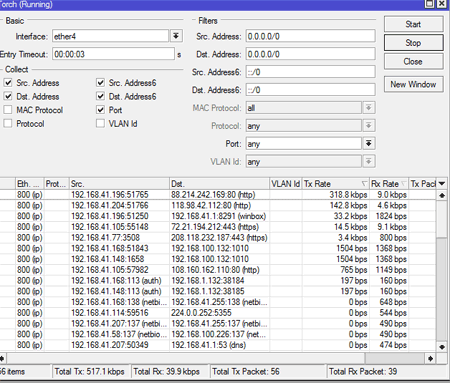Click the Start button
The width and height of the screenshot is (450, 383).
point(413,24)
